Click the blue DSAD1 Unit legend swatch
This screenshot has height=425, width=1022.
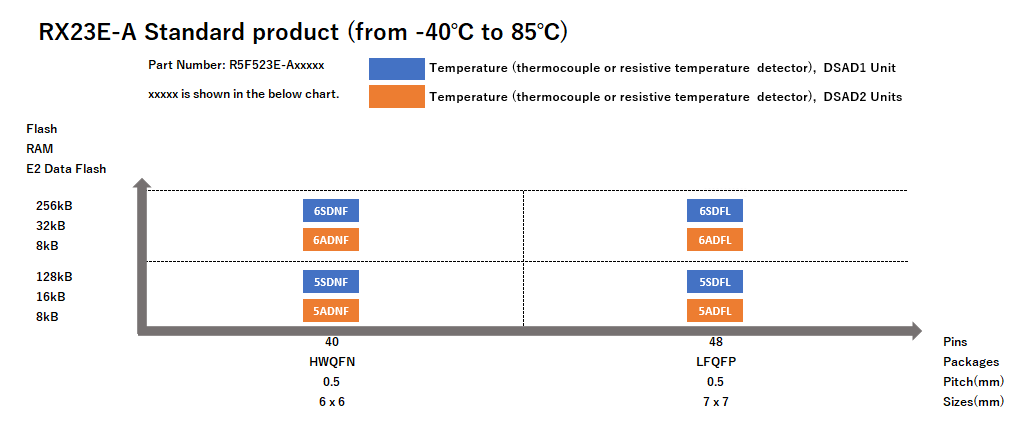pos(397,68)
